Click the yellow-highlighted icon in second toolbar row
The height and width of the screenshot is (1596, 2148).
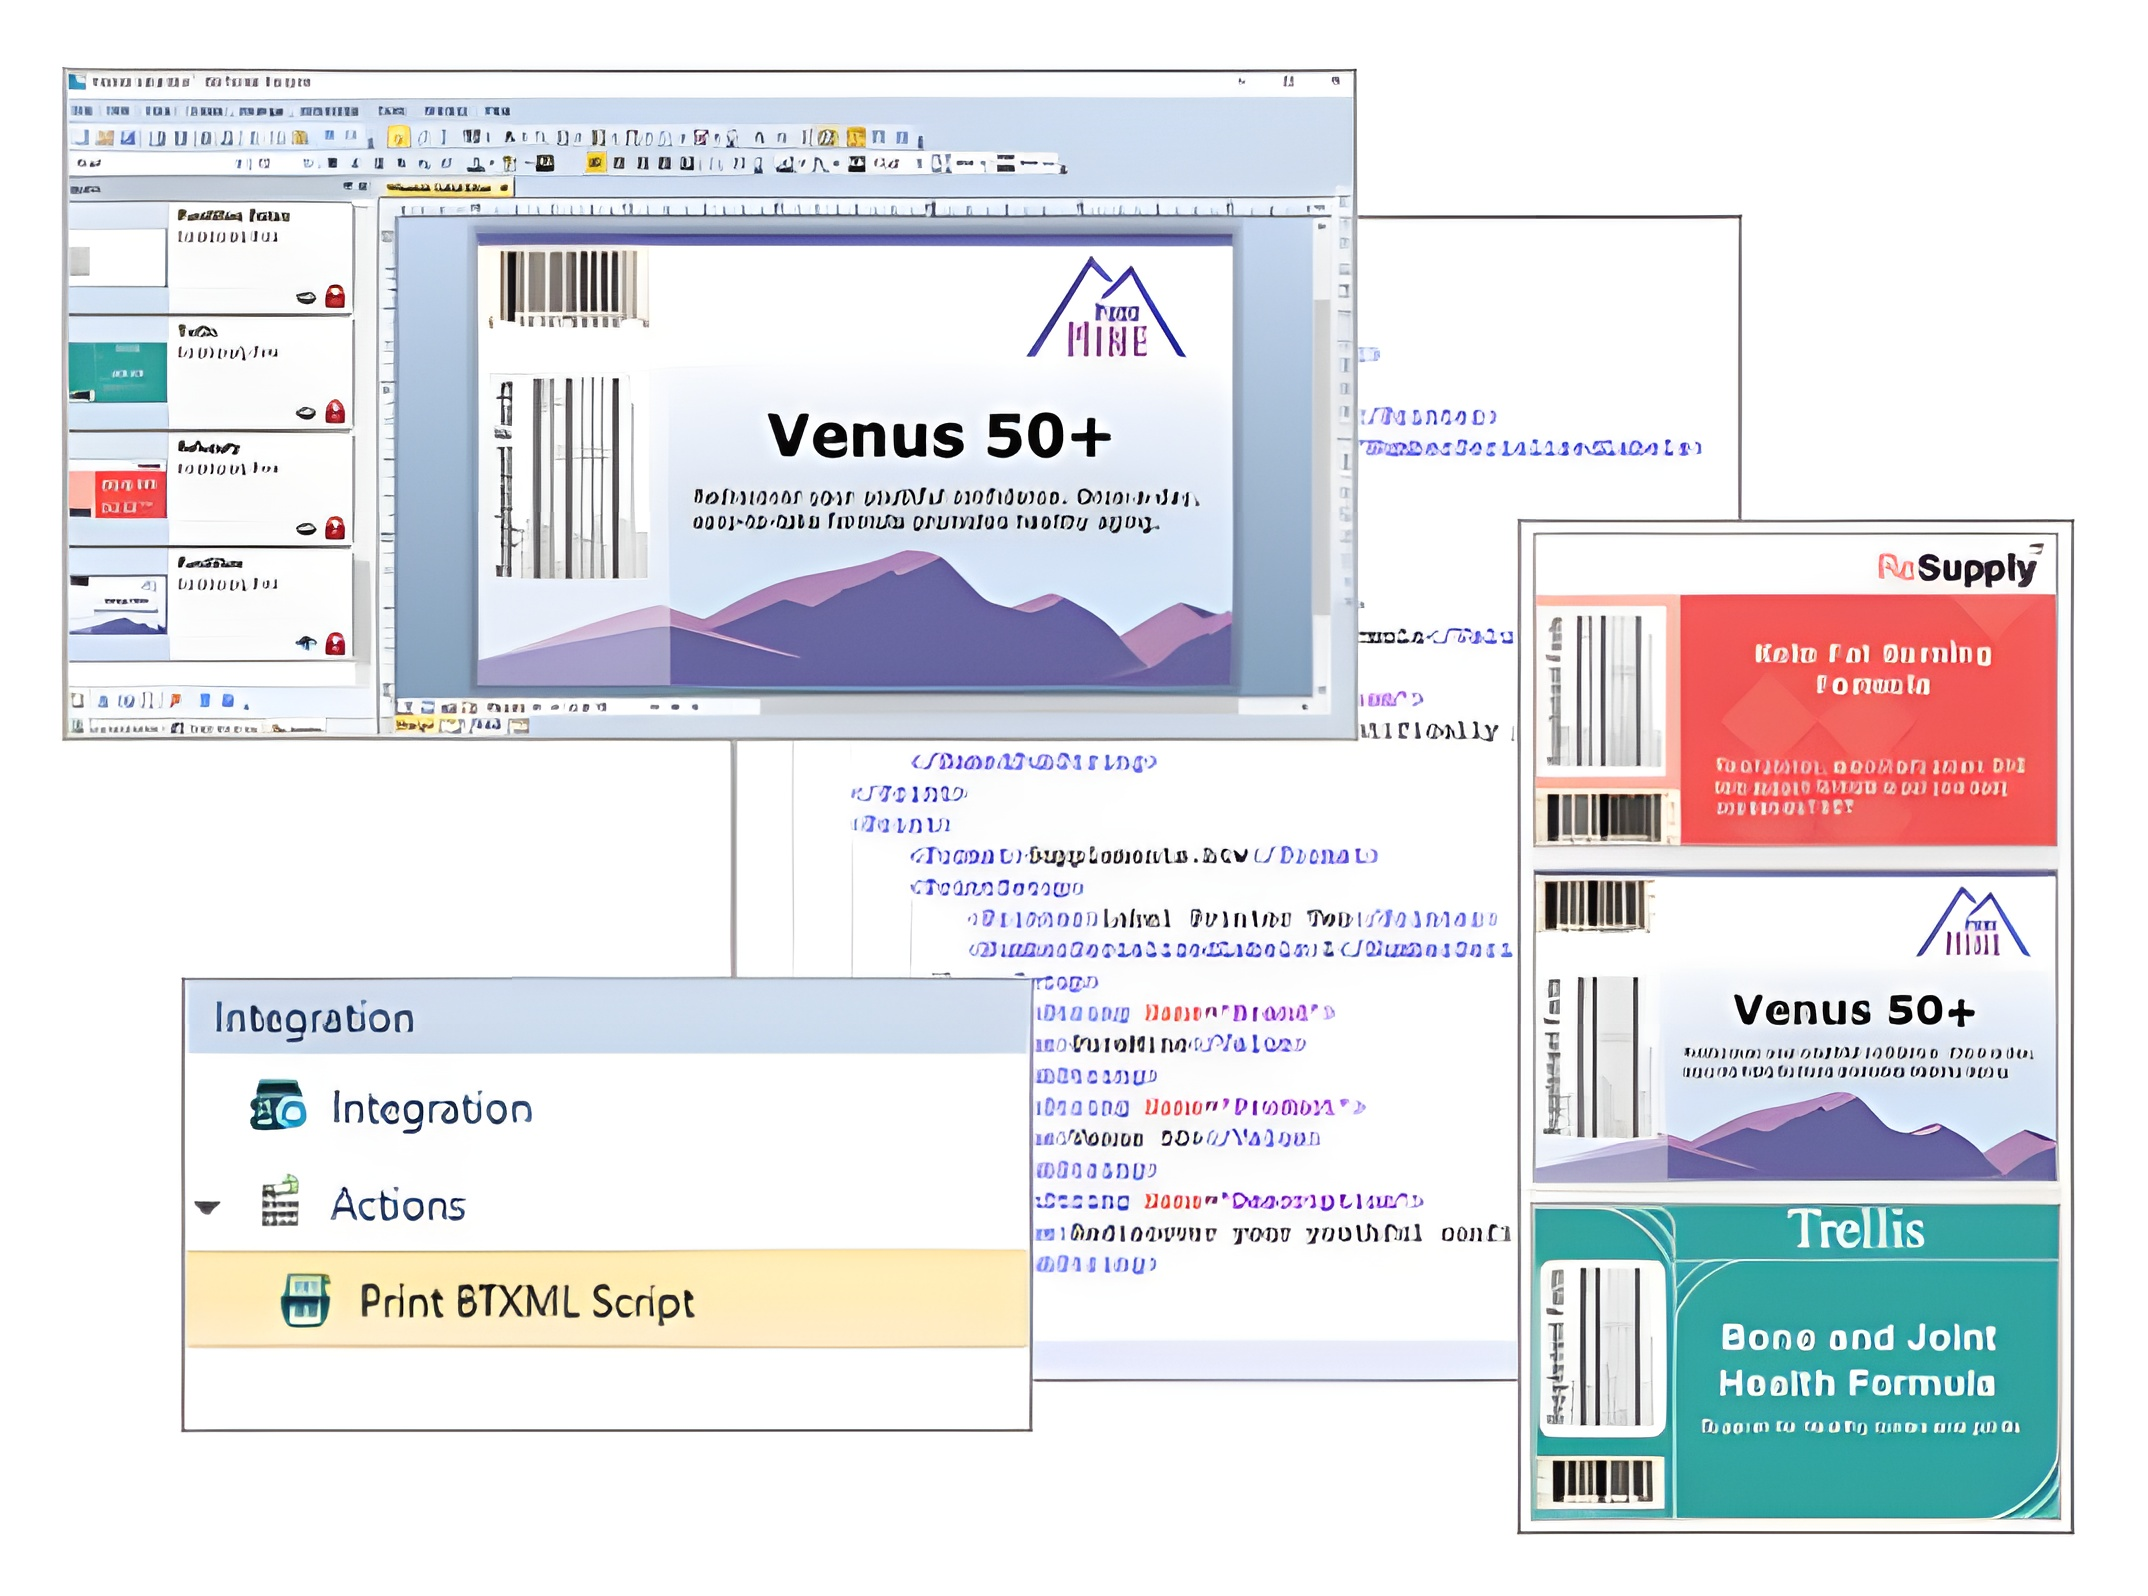pos(595,163)
